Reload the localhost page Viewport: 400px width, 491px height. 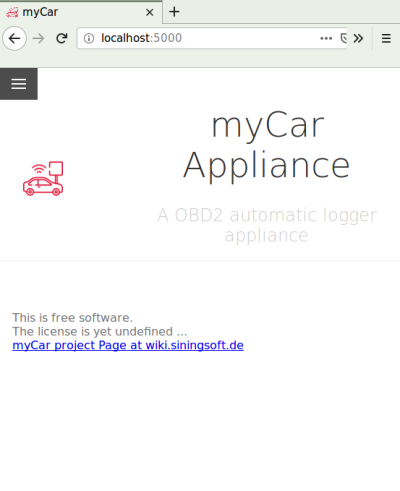click(x=62, y=39)
